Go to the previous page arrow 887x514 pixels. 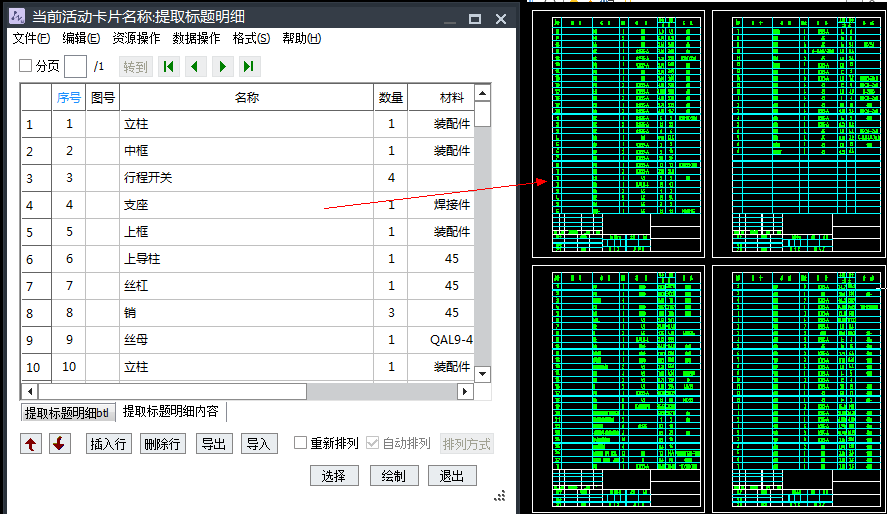[195, 67]
